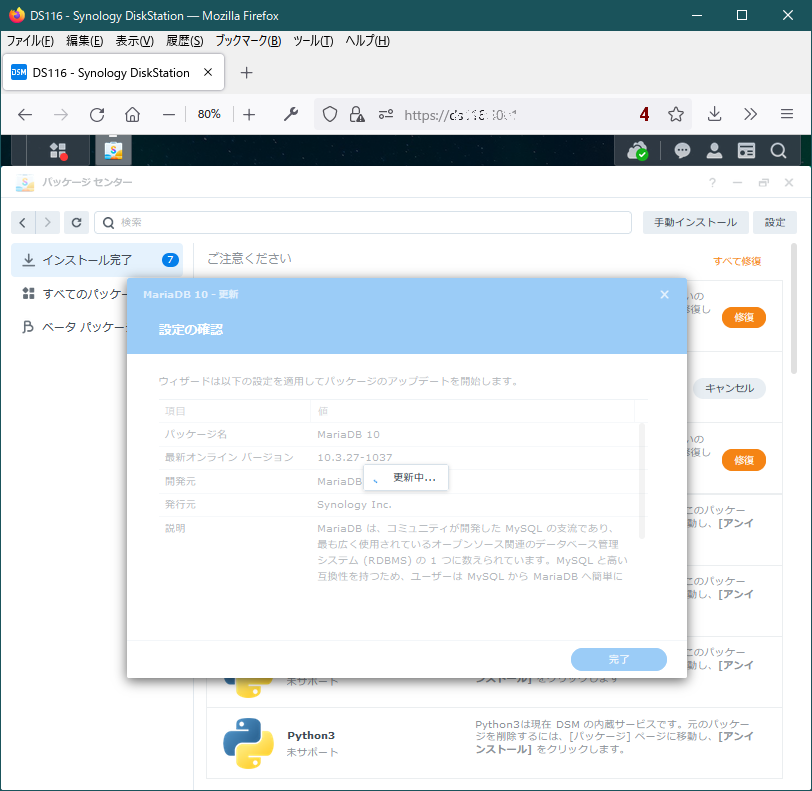This screenshot has width=812, height=791.
Task: Go forward in Firefox
Action: tap(61, 114)
